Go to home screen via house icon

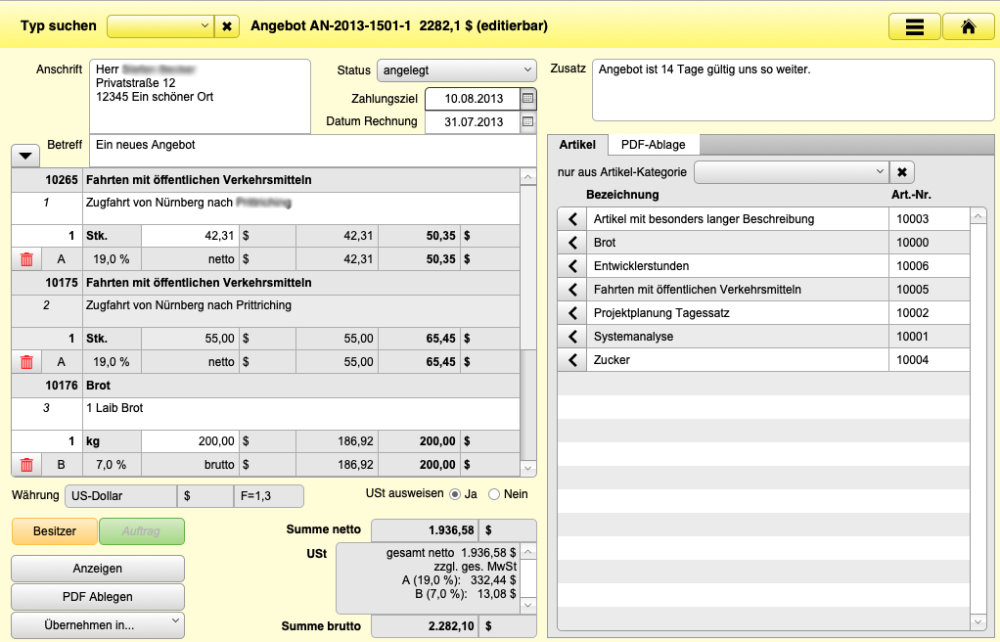(968, 27)
